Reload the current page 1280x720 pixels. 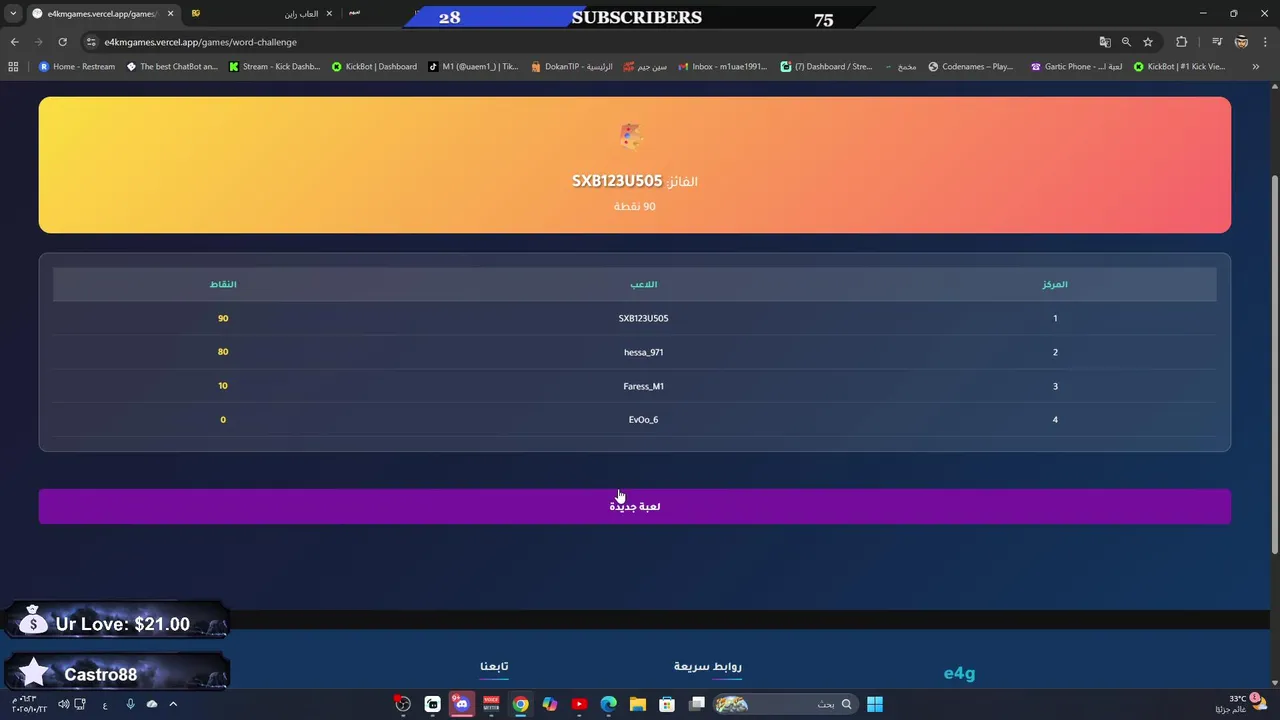(x=62, y=42)
